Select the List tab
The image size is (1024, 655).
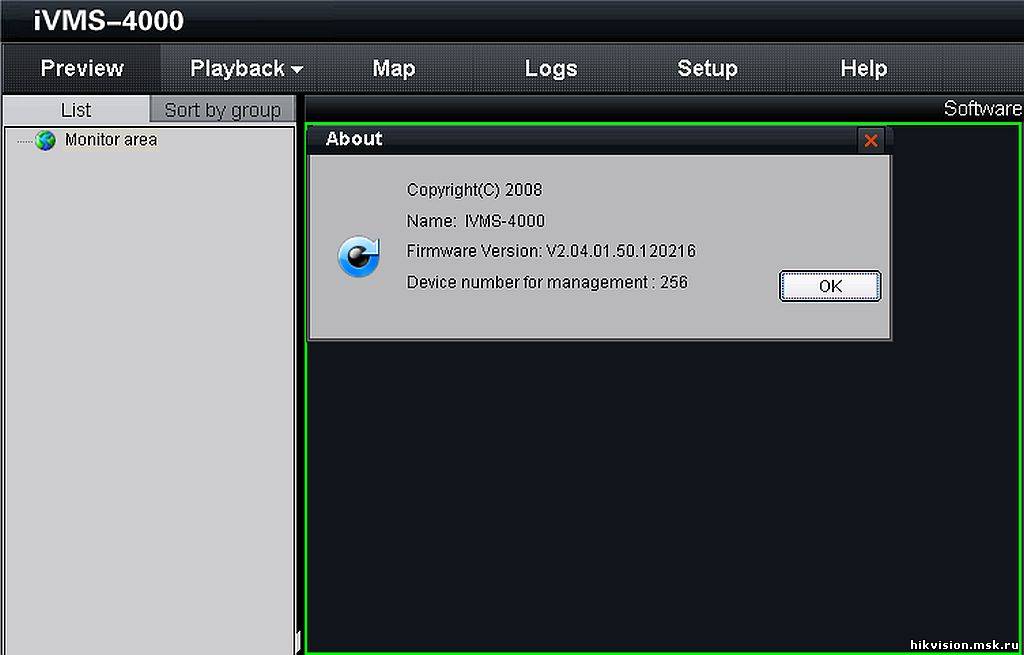[x=76, y=110]
